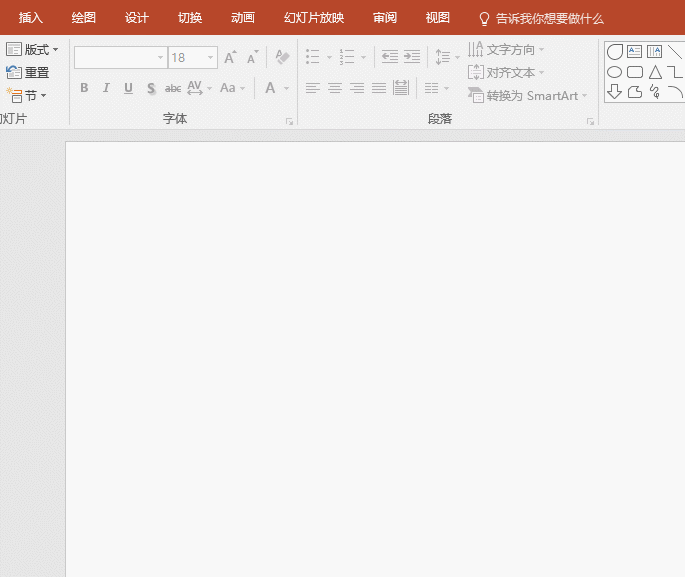Image resolution: width=685 pixels, height=577 pixels.
Task: Click the text shadow S icon
Action: tap(151, 88)
